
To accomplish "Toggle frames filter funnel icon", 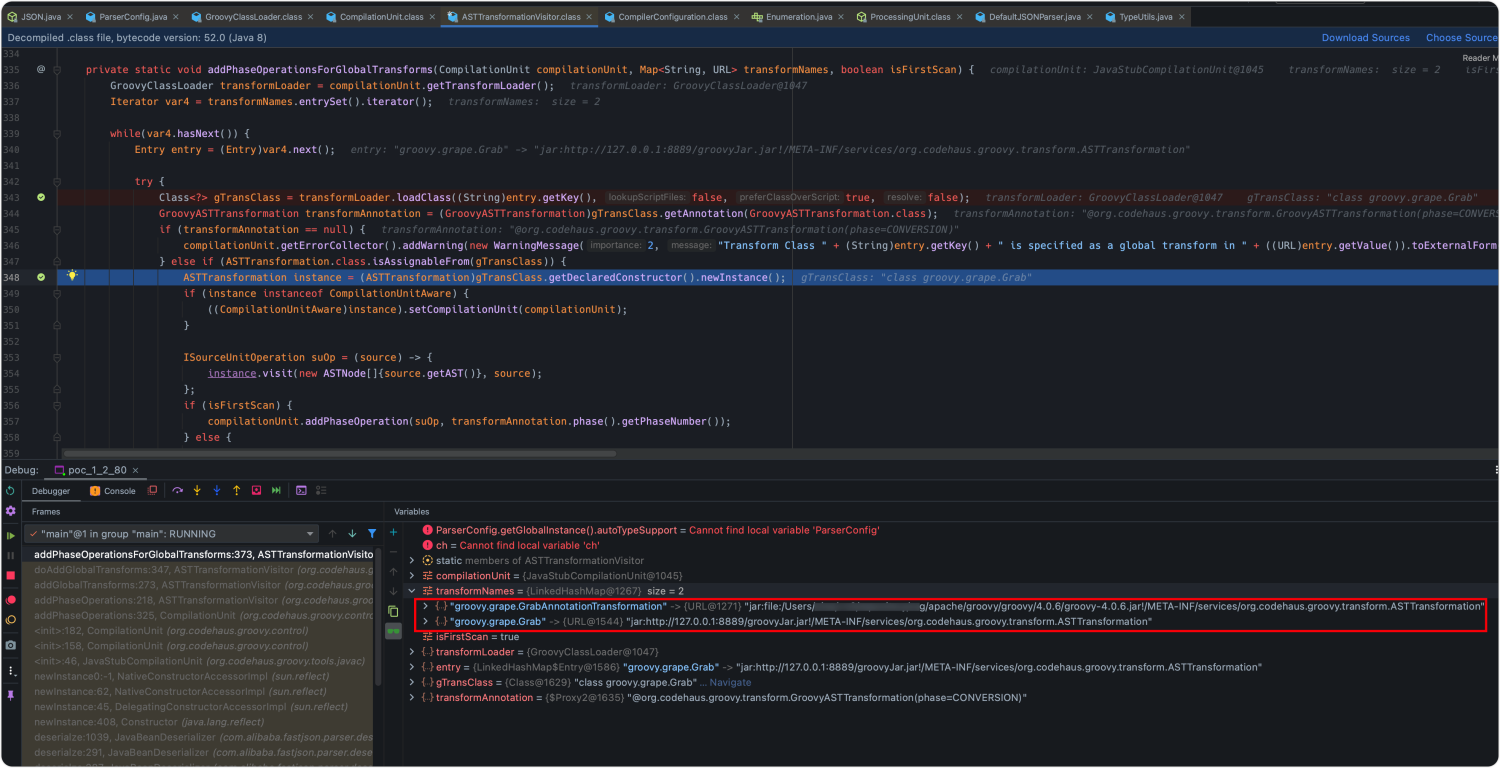I will 372,534.
